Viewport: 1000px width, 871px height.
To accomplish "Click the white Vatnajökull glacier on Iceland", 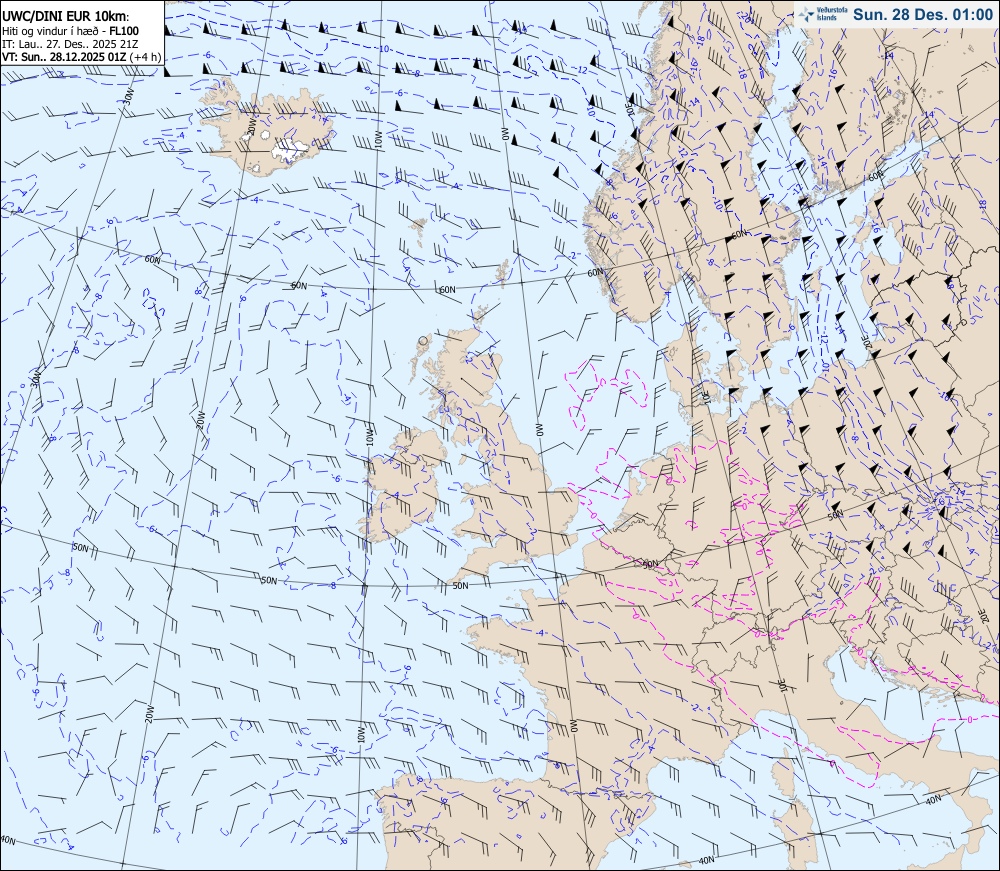I will point(290,150).
